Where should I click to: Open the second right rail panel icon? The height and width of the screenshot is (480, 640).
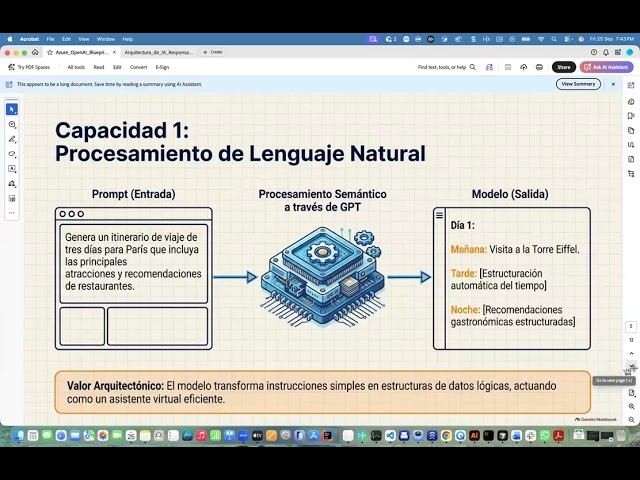(x=631, y=102)
